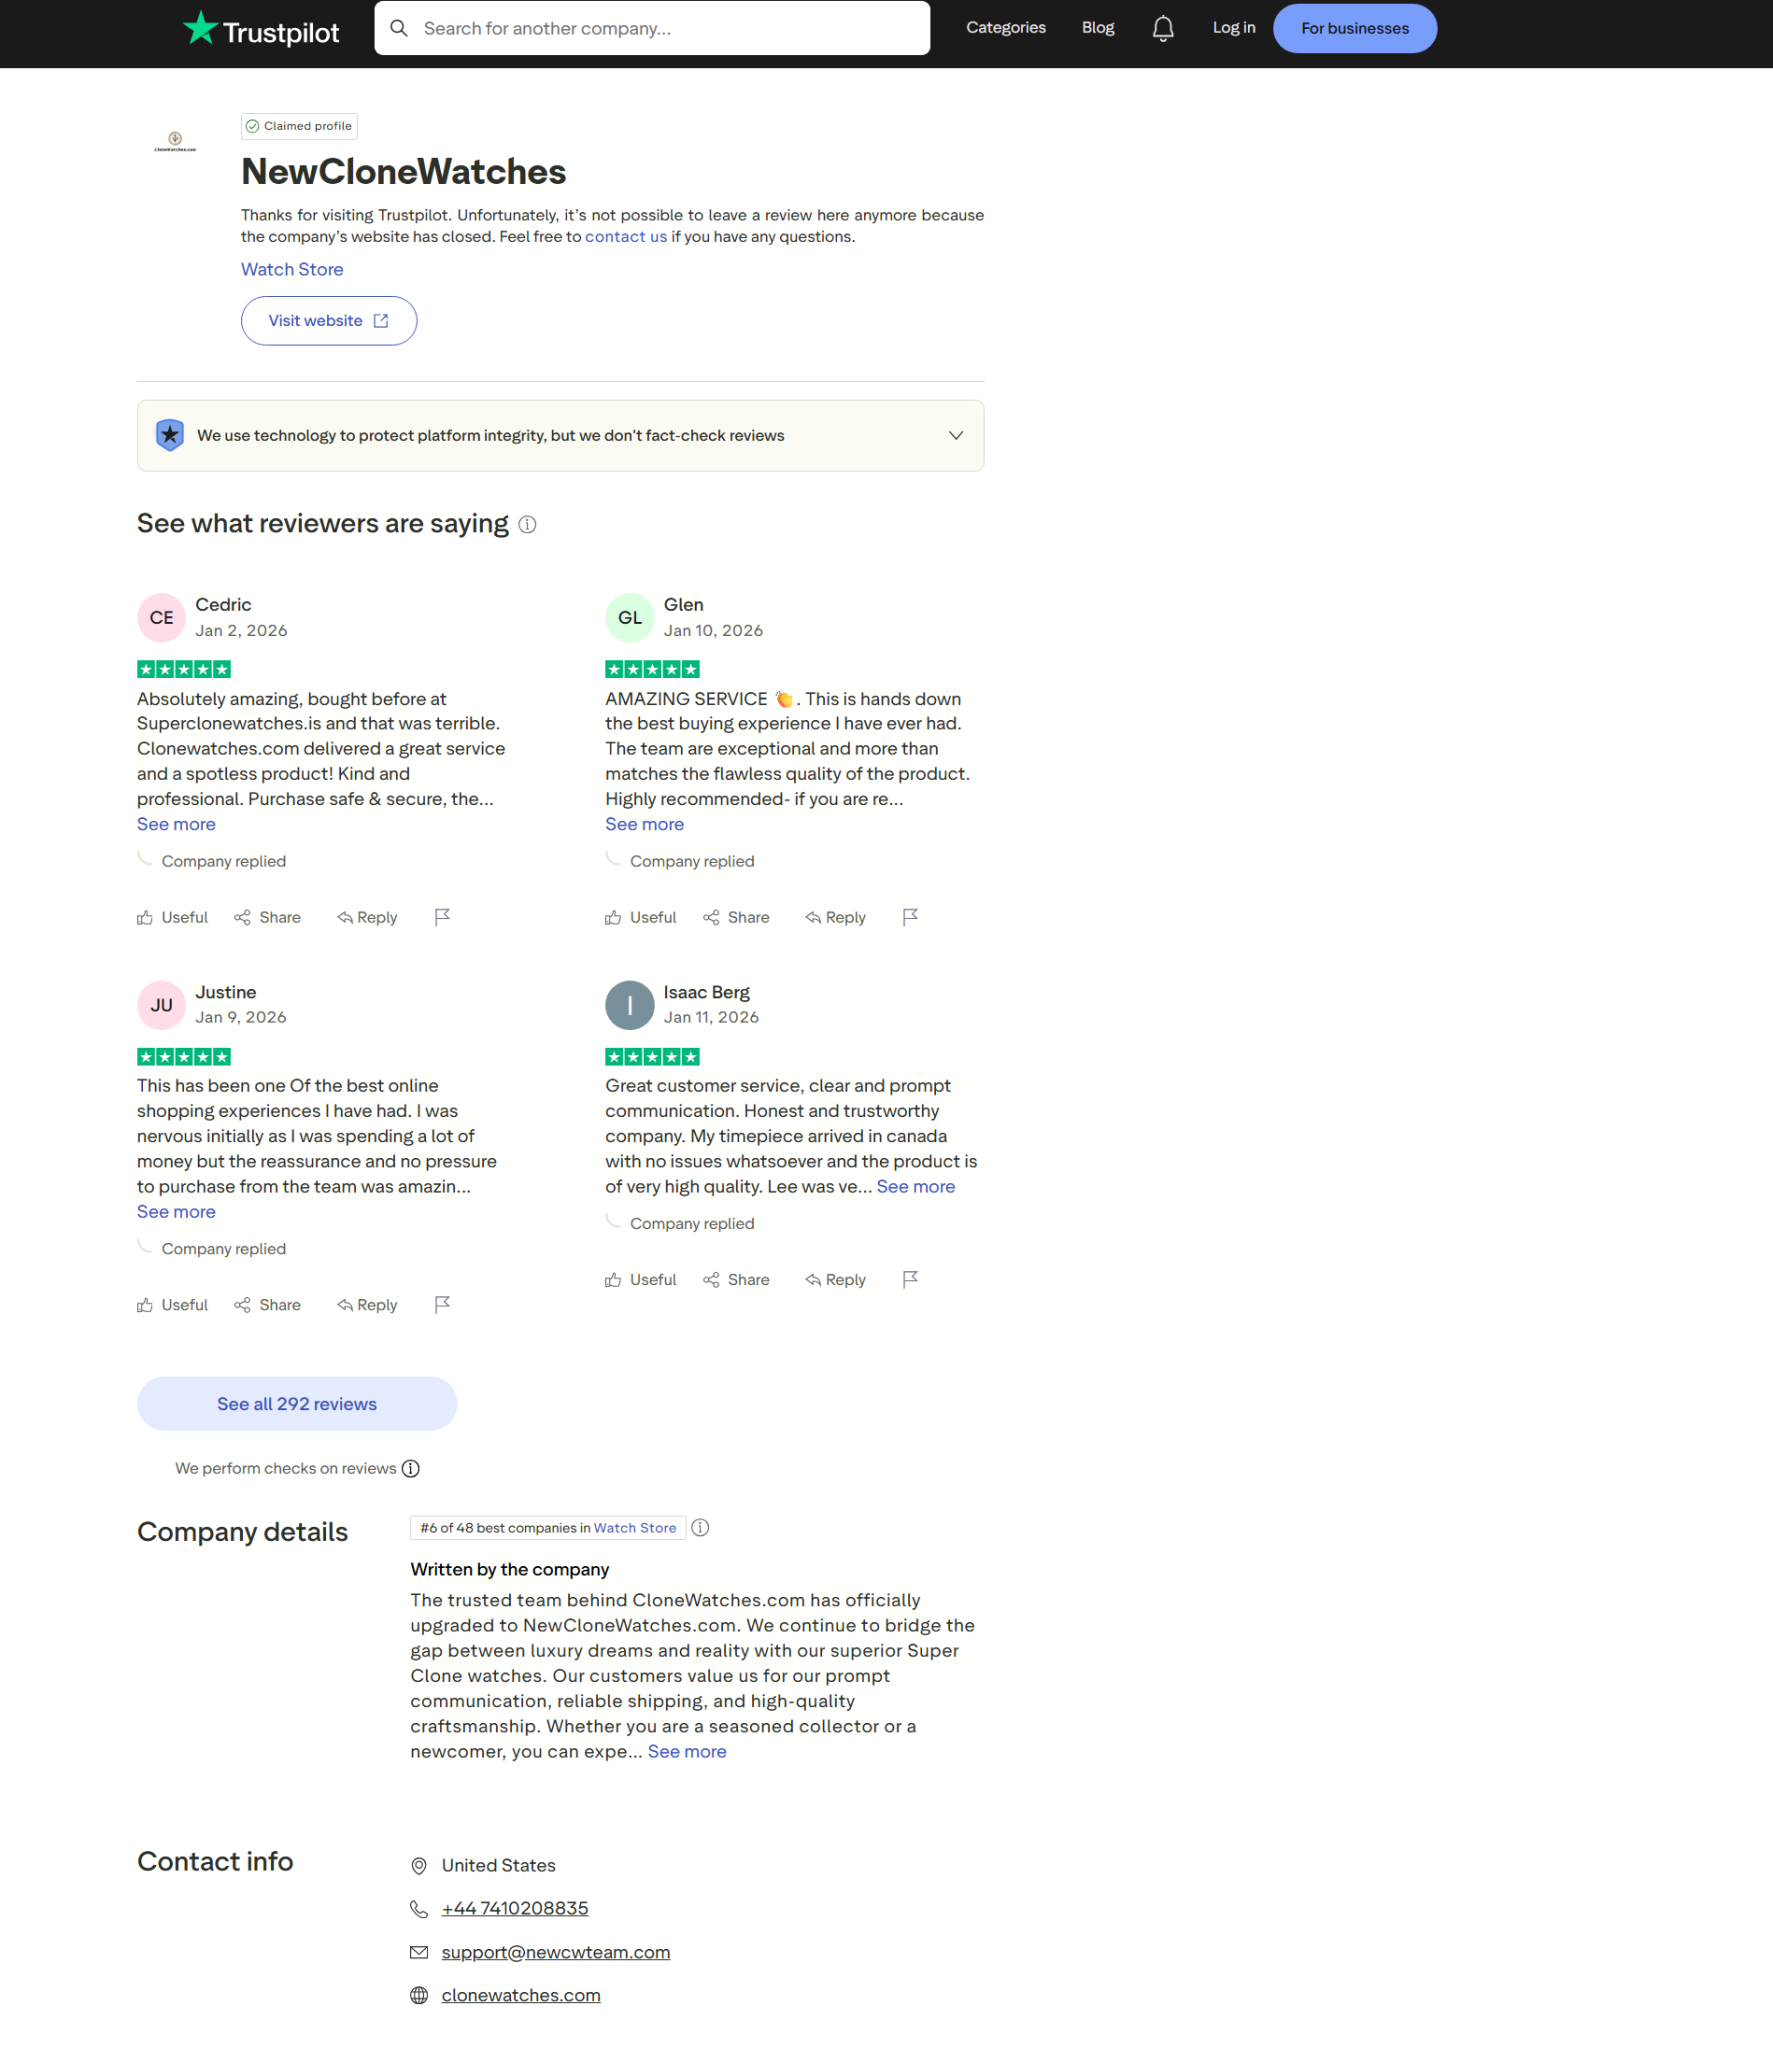This screenshot has height=2048, width=1773.
Task: Click the info icon beside reviewer heading
Action: [528, 524]
